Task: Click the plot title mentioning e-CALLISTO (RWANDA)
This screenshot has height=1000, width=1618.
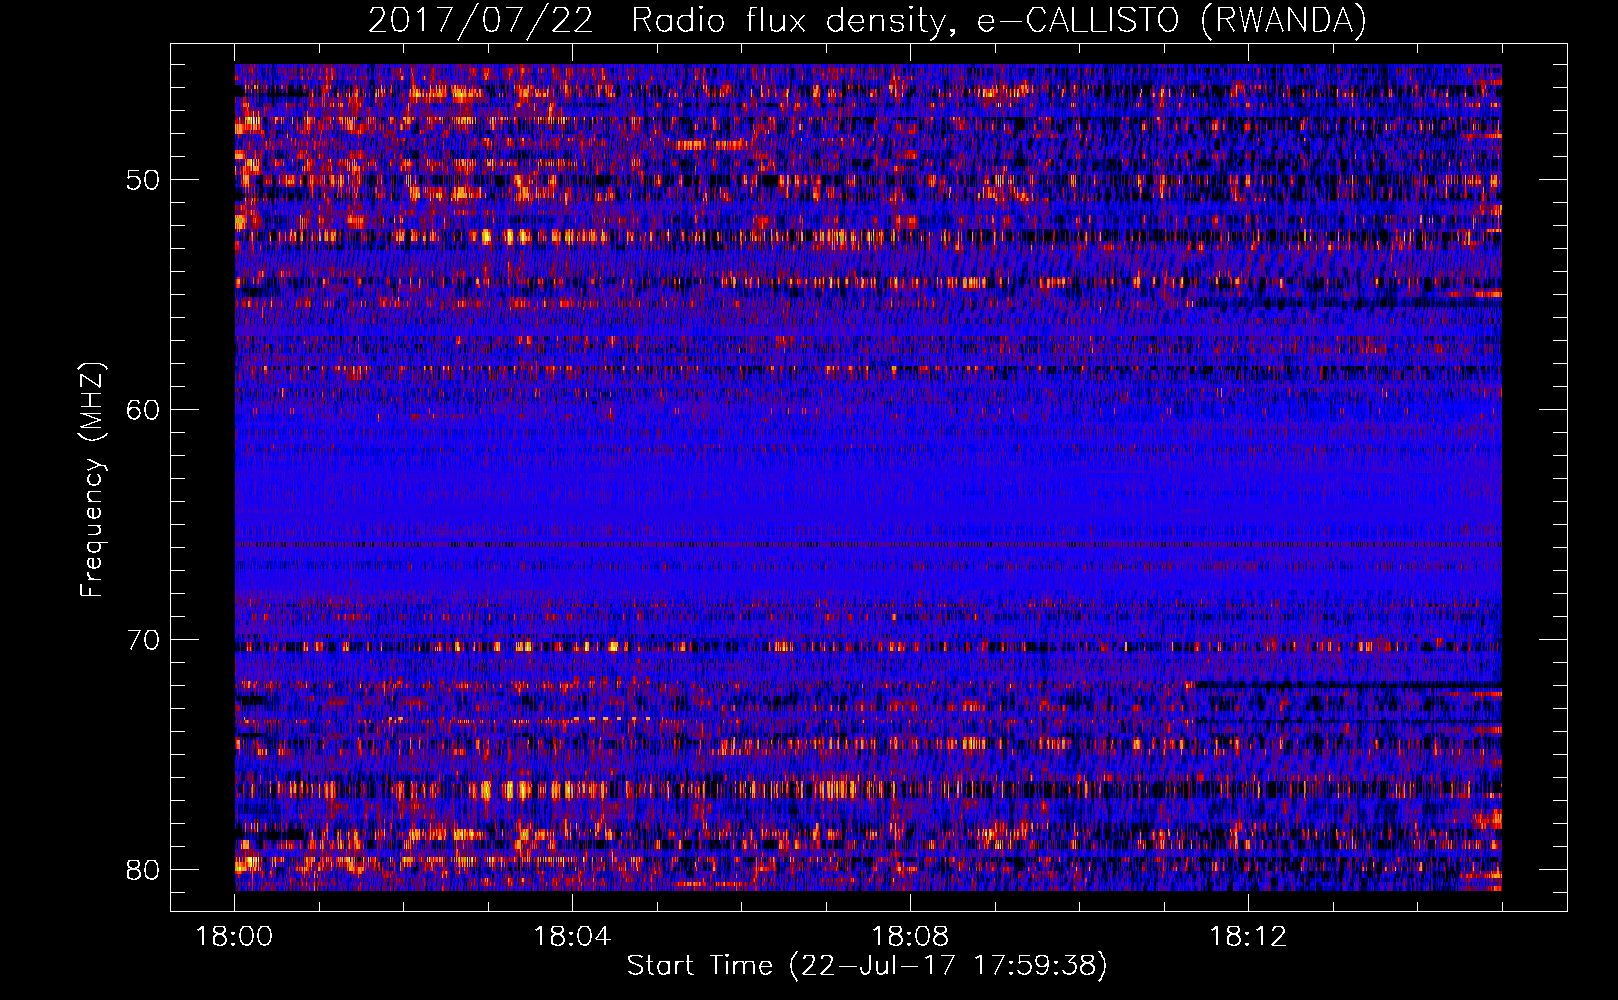Action: coord(867,21)
